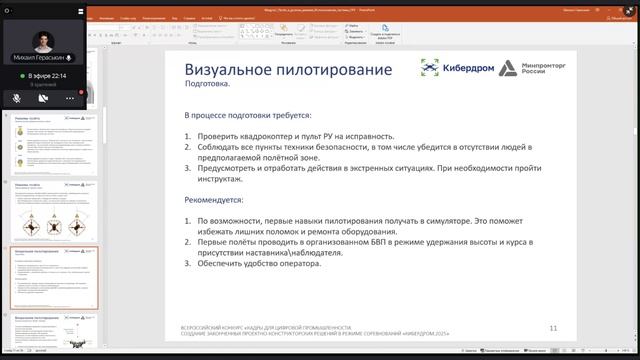Click the Кибердром logo on the slide
The image size is (640, 360).
tap(457, 68)
